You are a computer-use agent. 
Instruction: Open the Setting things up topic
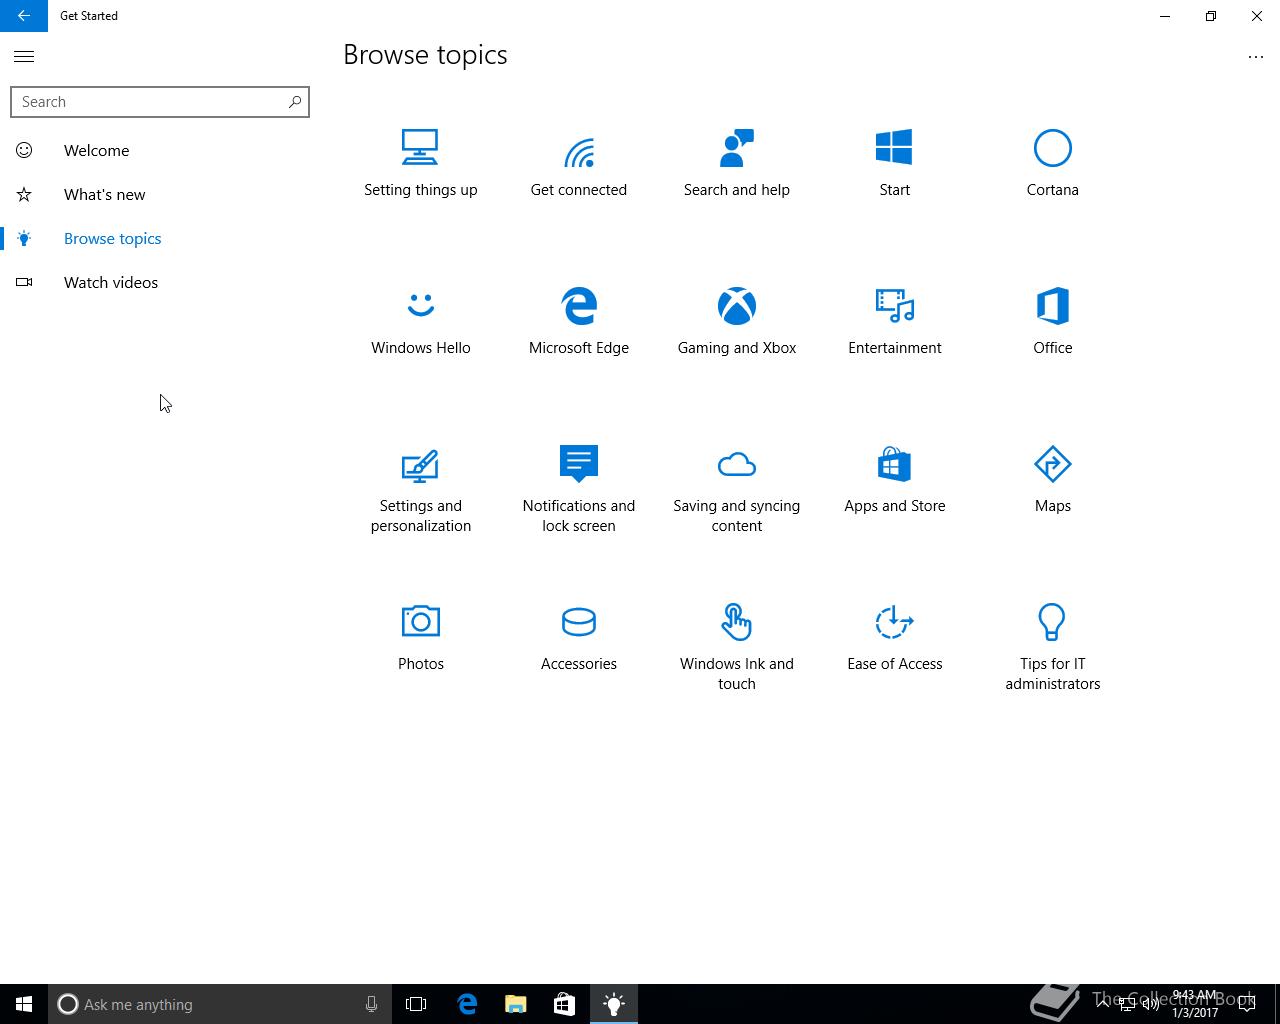pos(420,164)
